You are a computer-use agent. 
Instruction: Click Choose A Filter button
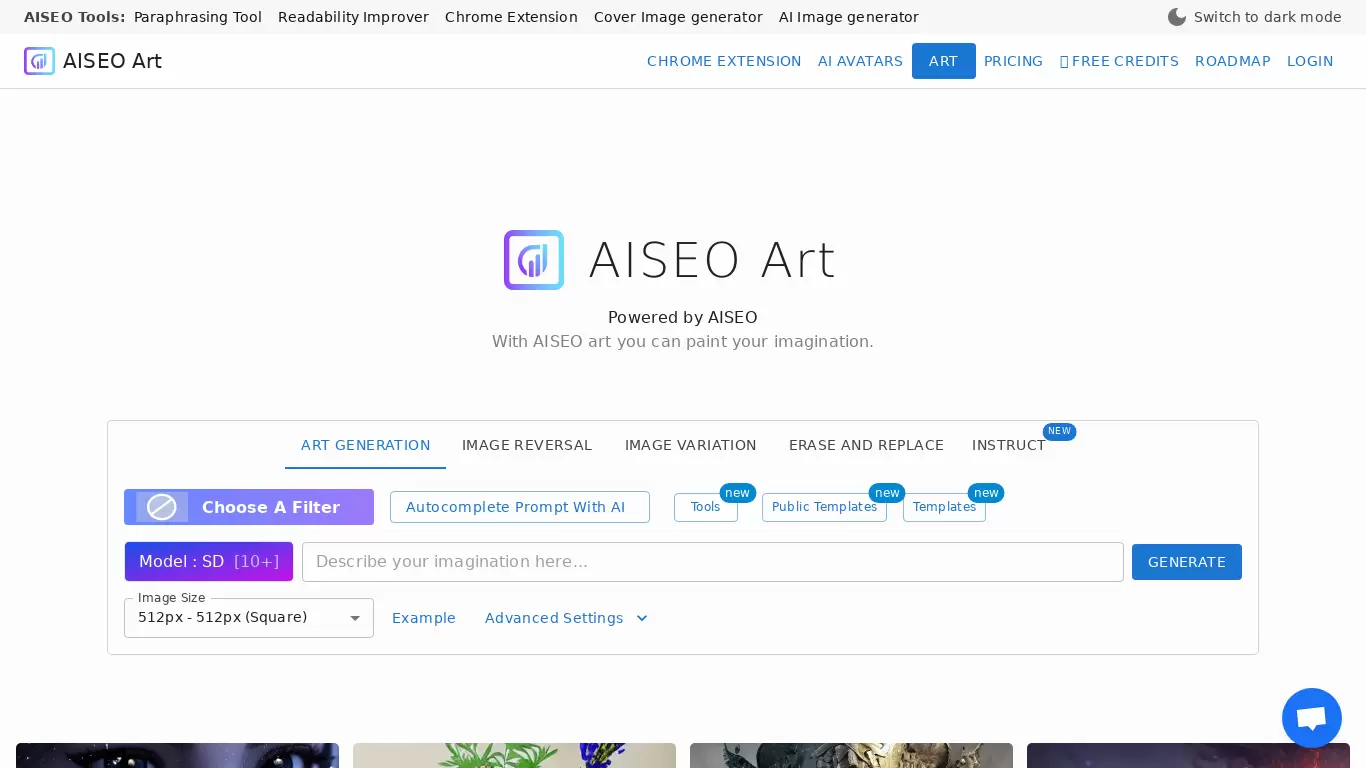(249, 507)
